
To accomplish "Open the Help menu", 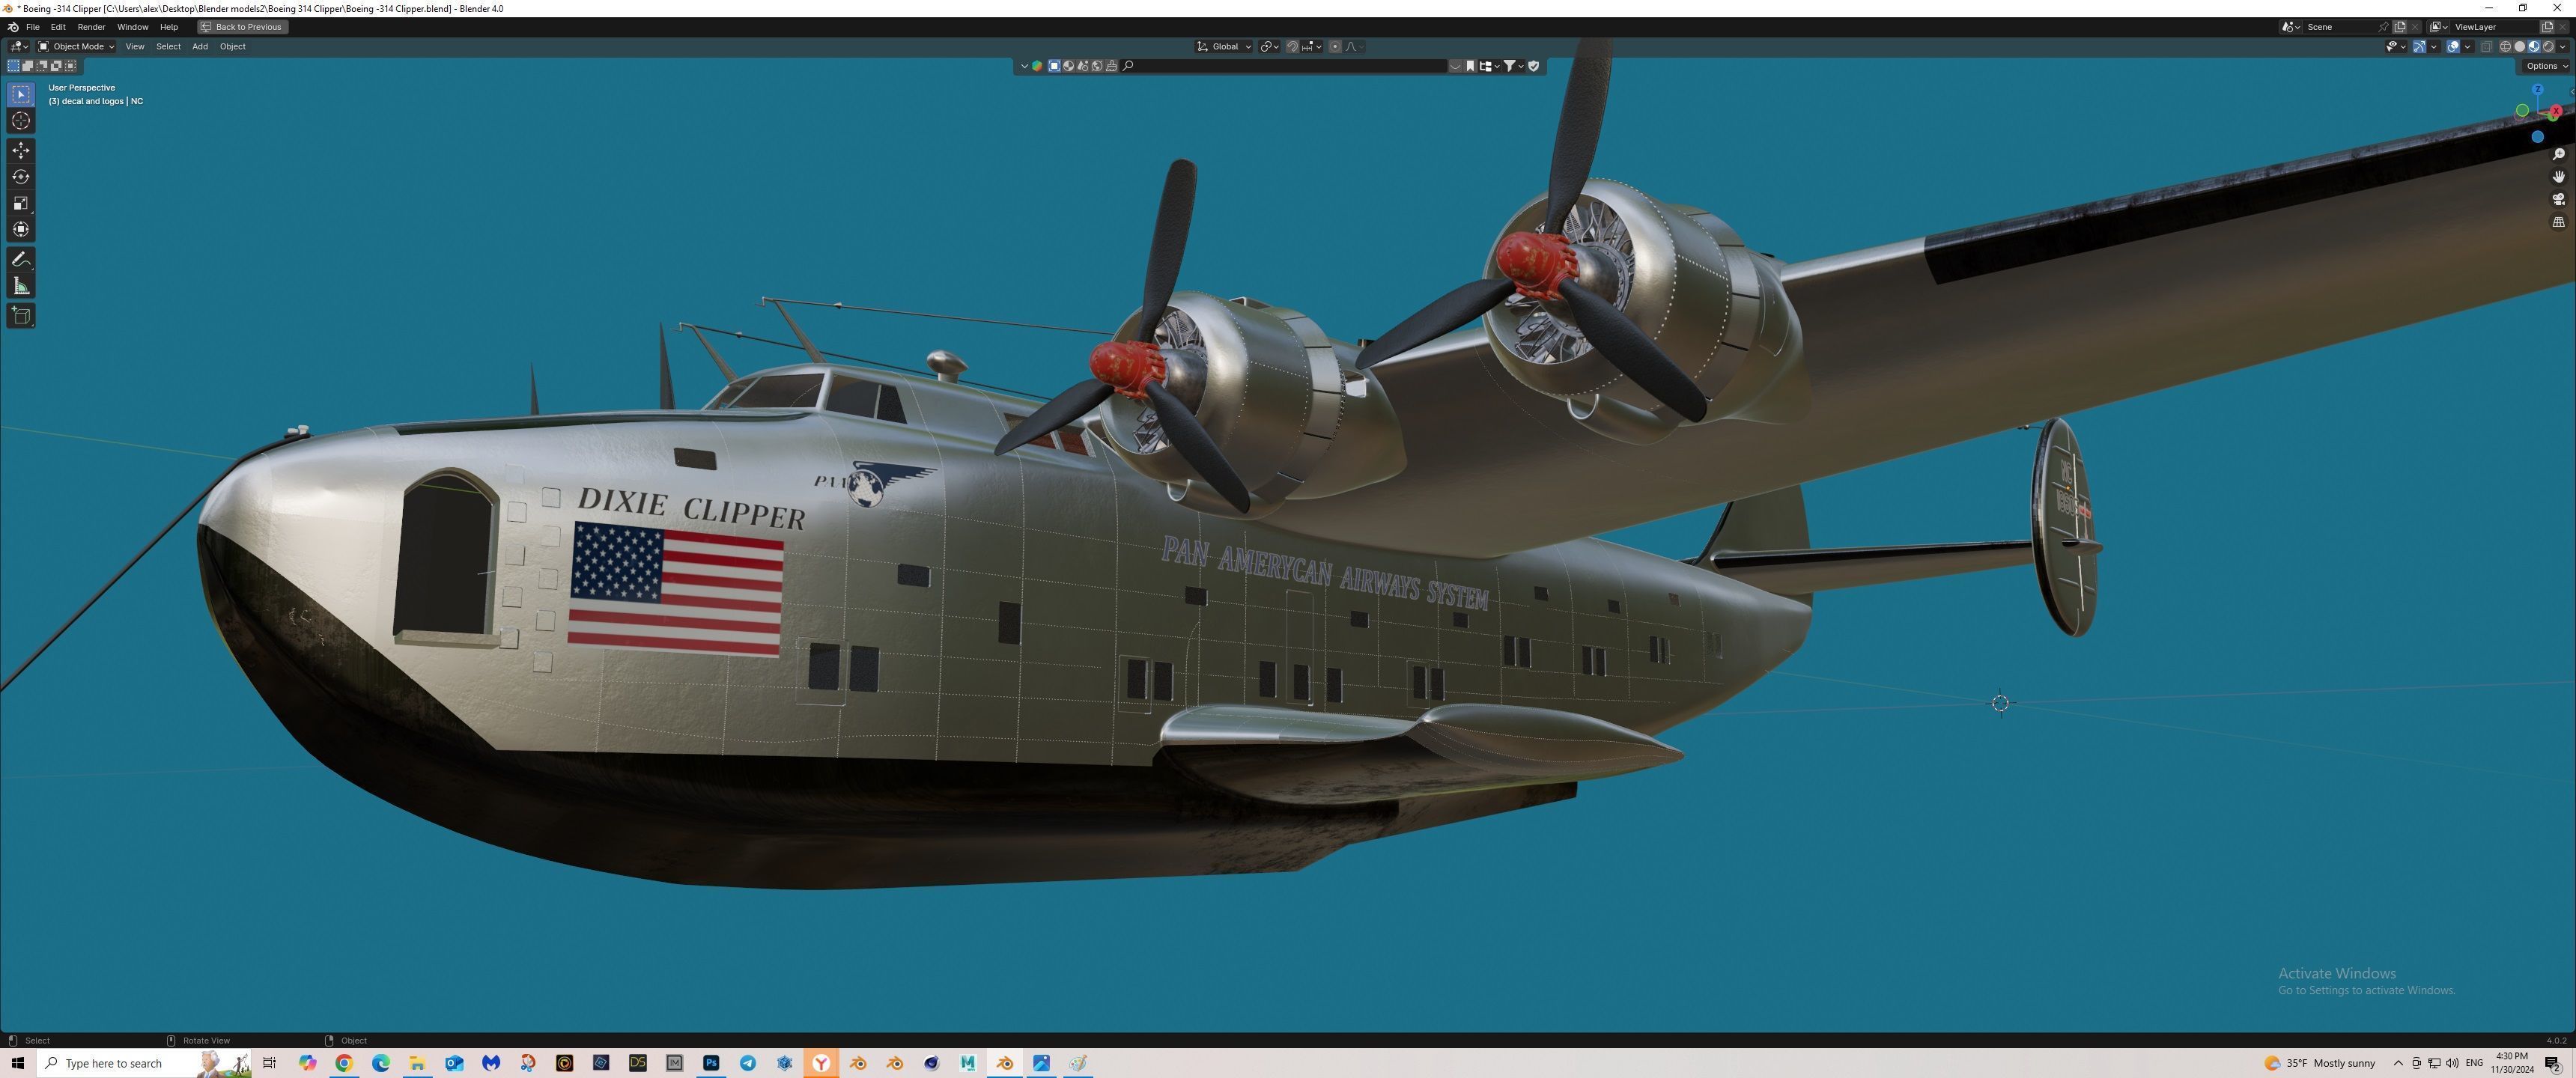I will (169, 27).
